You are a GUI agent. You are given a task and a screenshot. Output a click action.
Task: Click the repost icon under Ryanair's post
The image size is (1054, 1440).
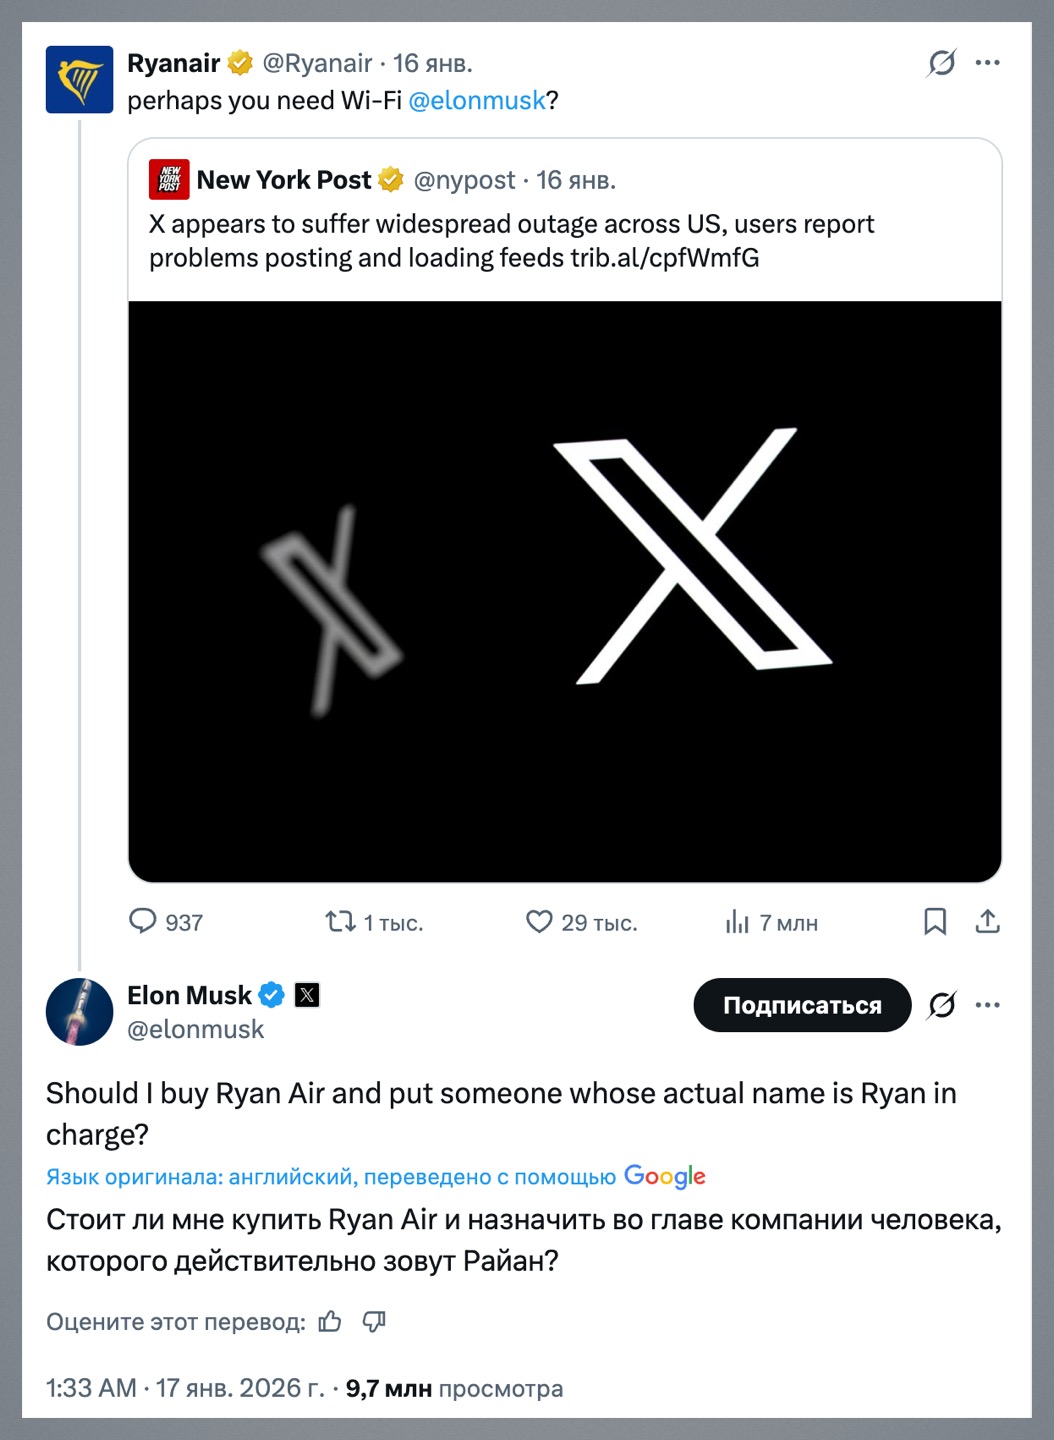point(341,921)
